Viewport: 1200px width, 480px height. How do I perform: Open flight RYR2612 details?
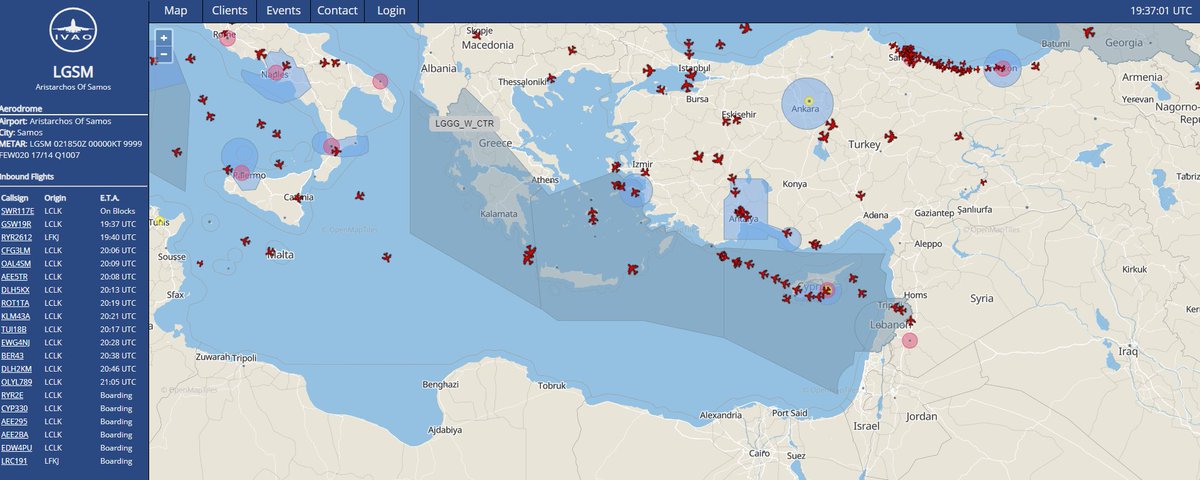(x=17, y=237)
